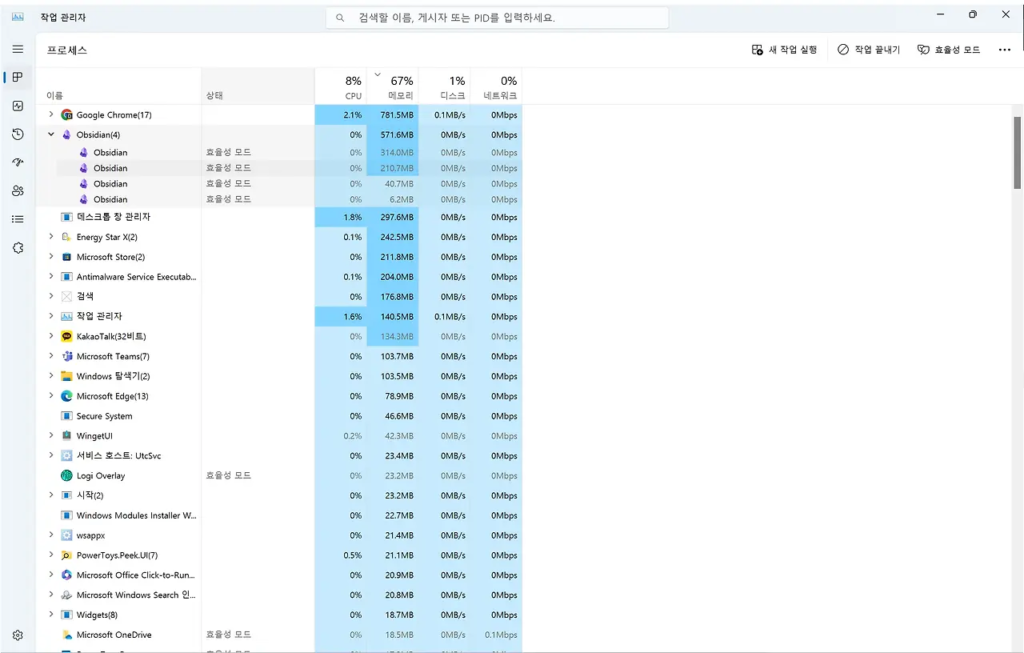Open the Performance page icon in sidebar
1024x653 pixels.
[x=18, y=106]
